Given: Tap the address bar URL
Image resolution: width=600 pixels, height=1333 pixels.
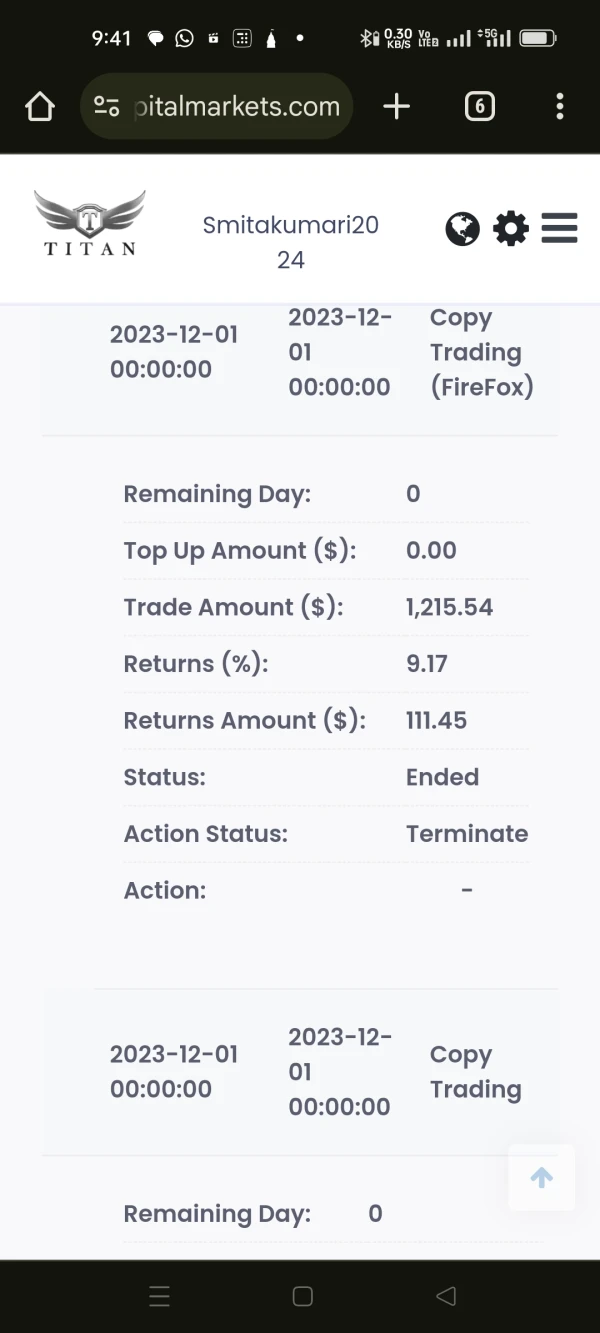Looking at the screenshot, I should pyautogui.click(x=236, y=106).
